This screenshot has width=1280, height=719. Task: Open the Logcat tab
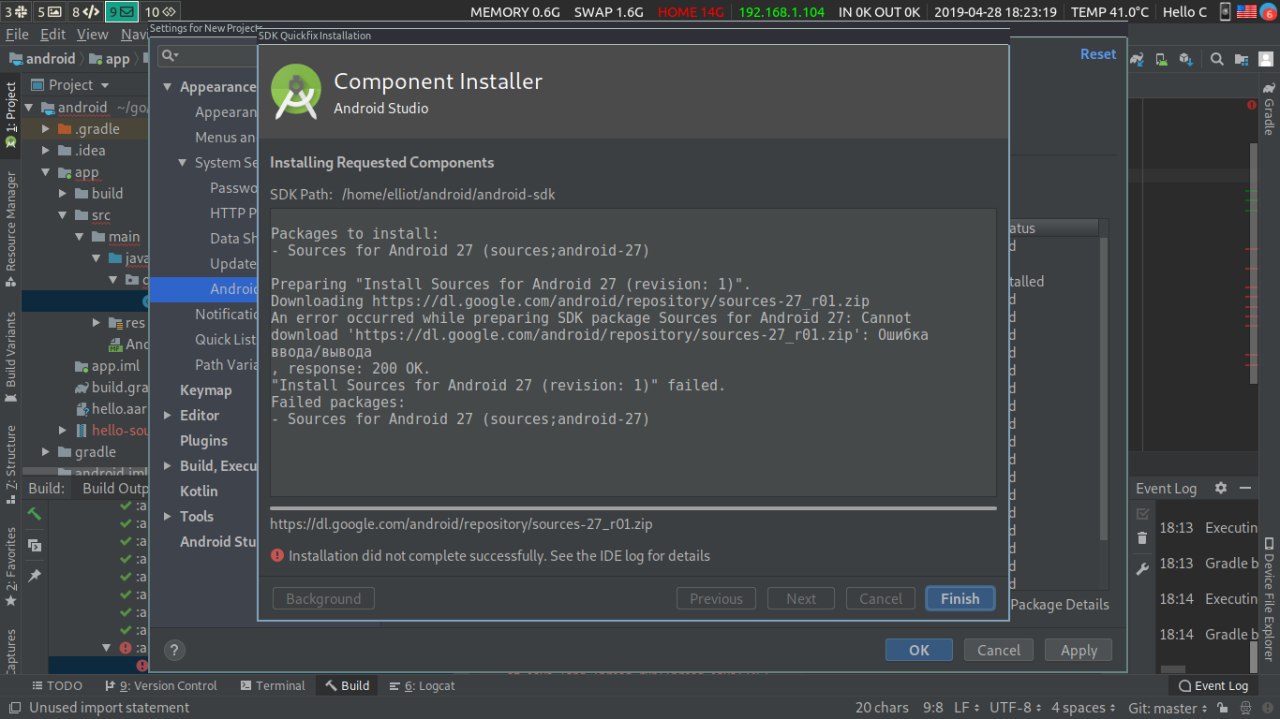pyautogui.click(x=421, y=685)
